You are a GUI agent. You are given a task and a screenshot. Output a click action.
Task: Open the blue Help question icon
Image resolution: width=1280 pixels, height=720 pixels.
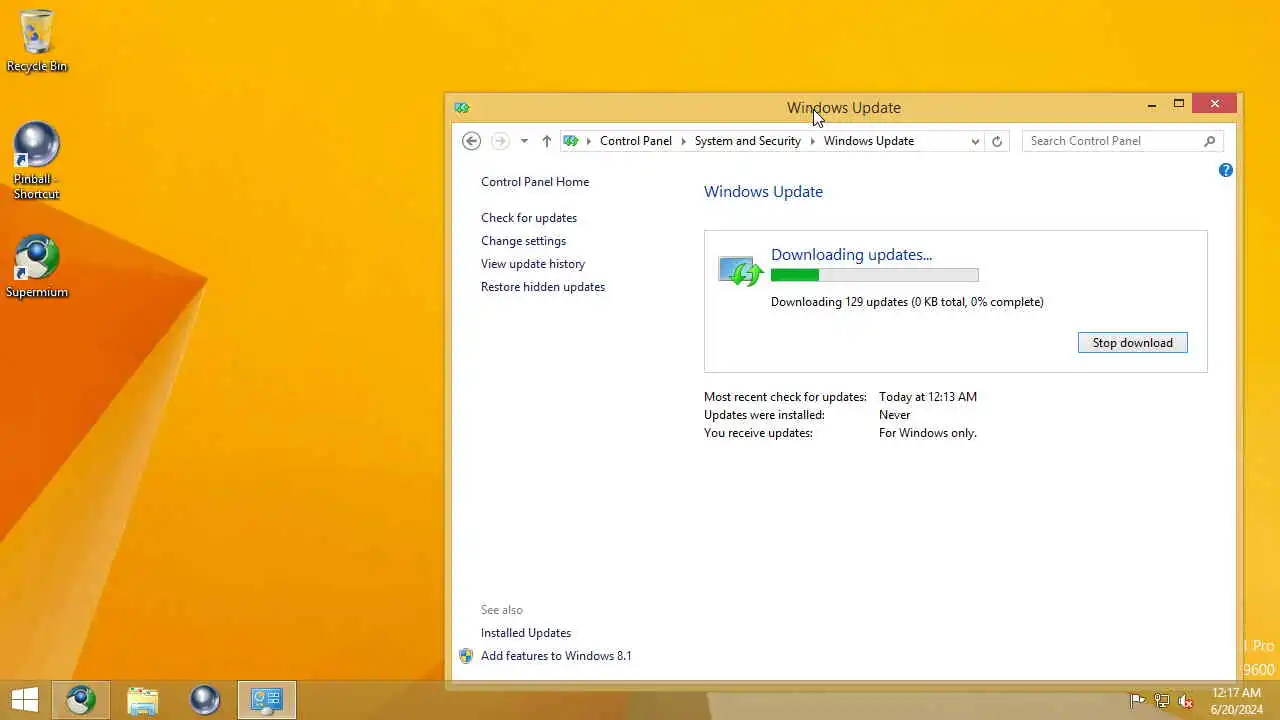[x=1226, y=170]
